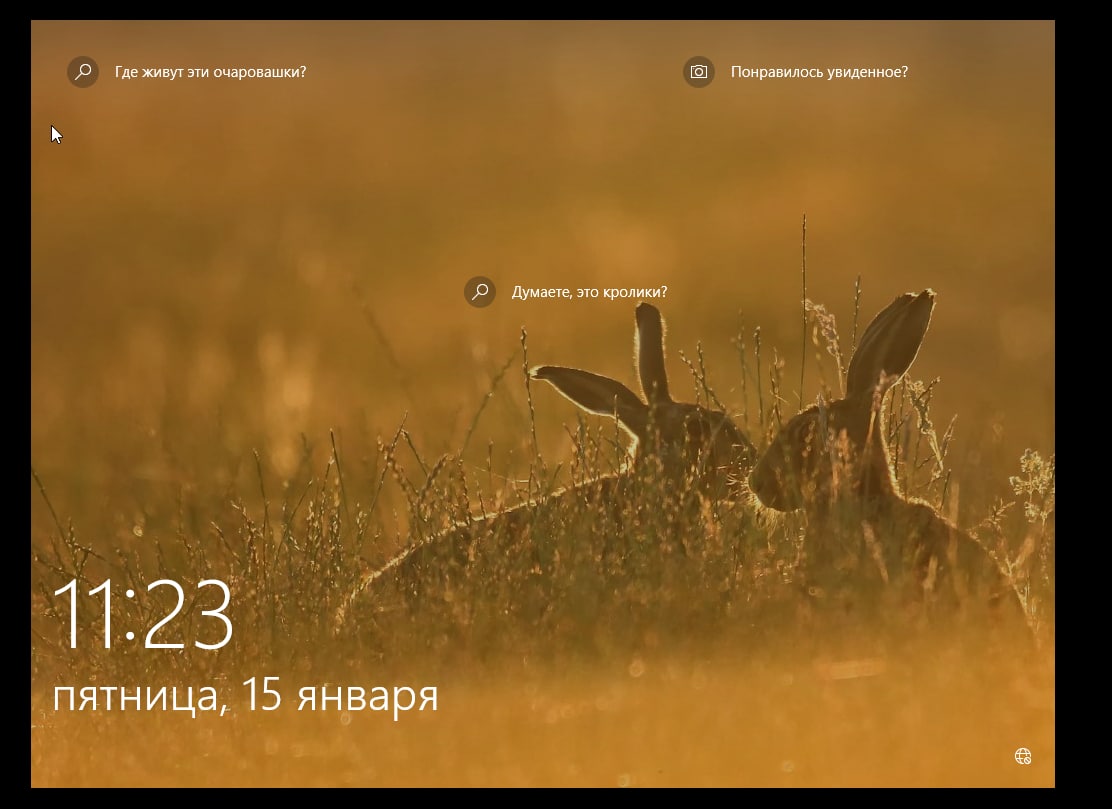Open the 'Думаете, это кролики?' link
This screenshot has height=809, width=1112.
(589, 291)
